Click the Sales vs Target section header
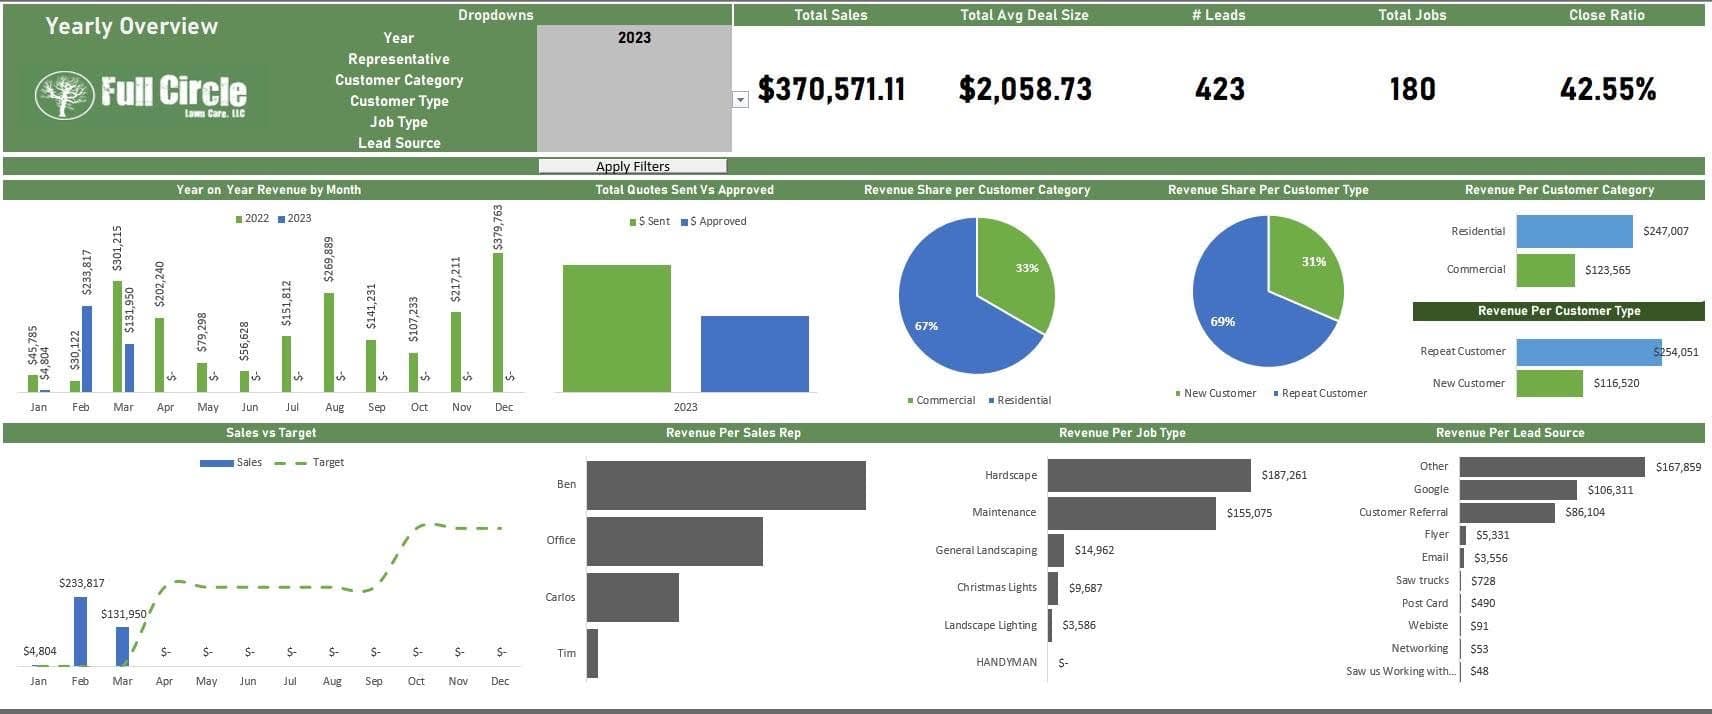 271,433
